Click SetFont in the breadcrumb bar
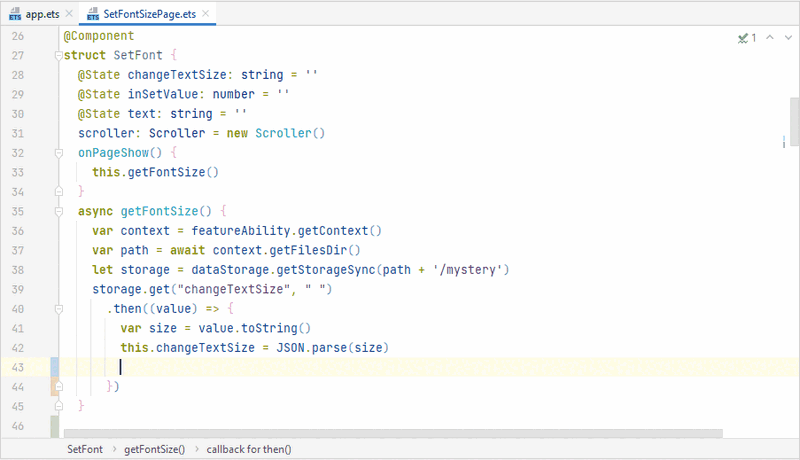Screen dimensions: 800x460 [x=85, y=450]
